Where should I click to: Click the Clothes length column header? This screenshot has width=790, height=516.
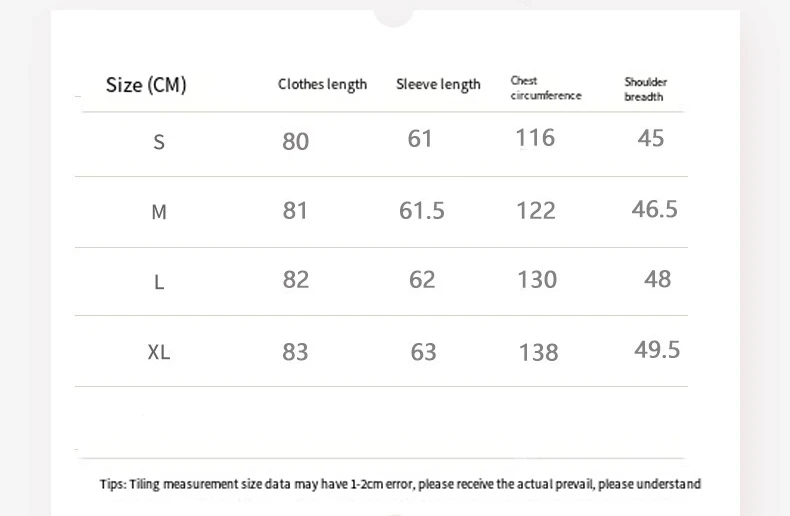click(322, 85)
